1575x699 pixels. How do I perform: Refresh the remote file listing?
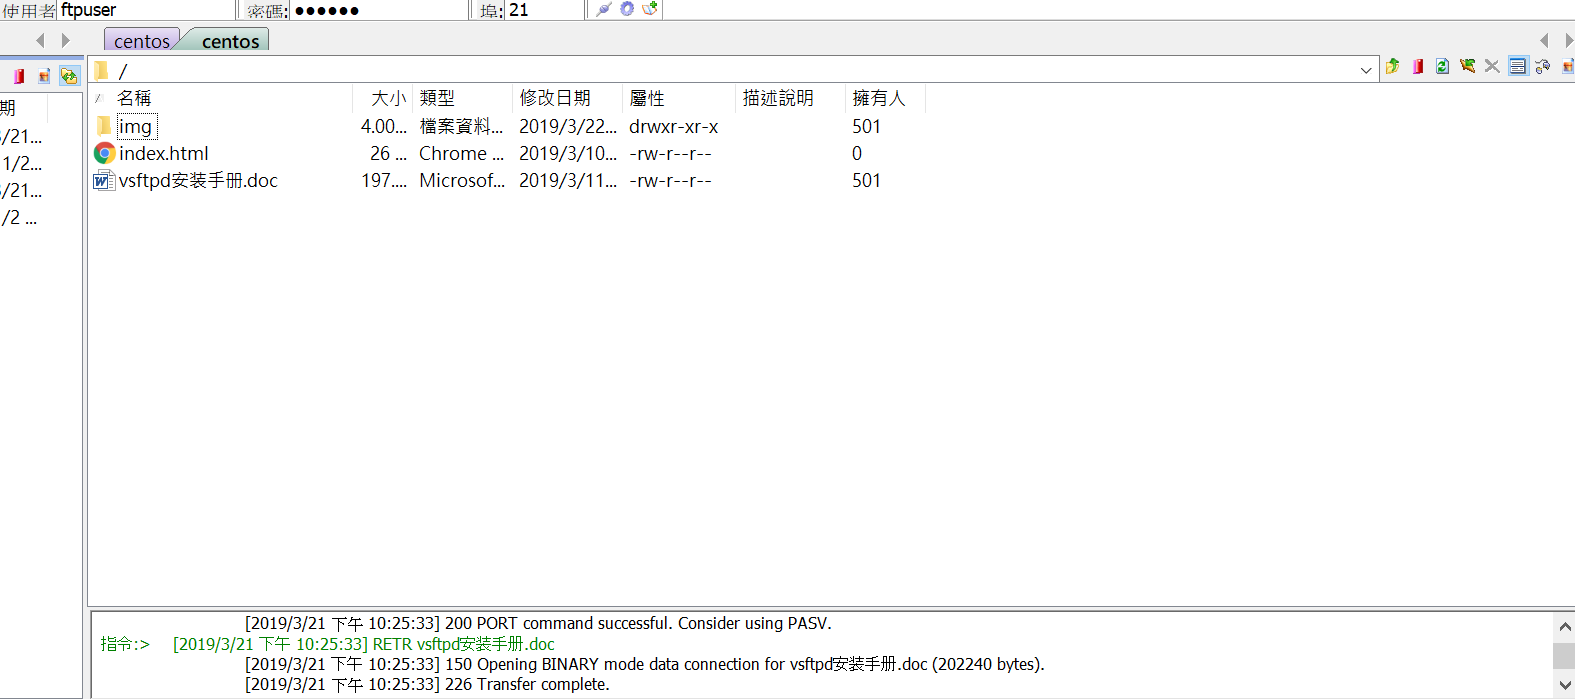pyautogui.click(x=1442, y=66)
